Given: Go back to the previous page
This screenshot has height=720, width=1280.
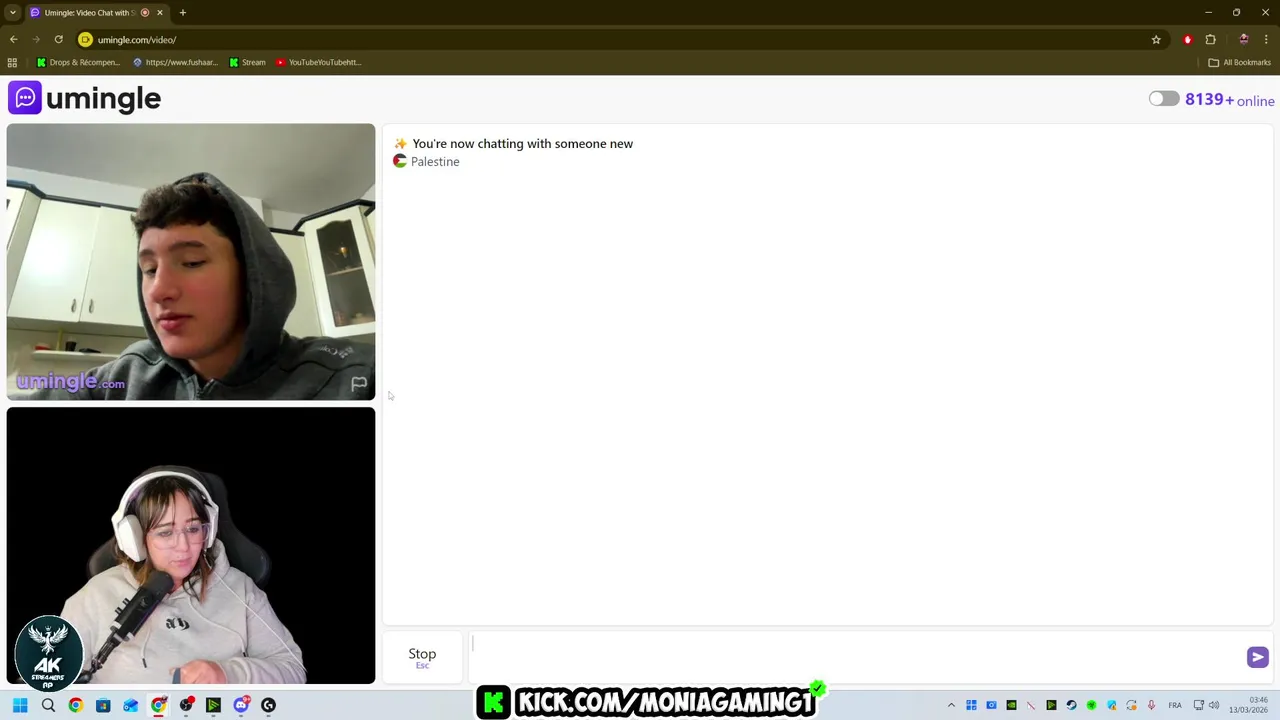Looking at the screenshot, I should pyautogui.click(x=14, y=40).
